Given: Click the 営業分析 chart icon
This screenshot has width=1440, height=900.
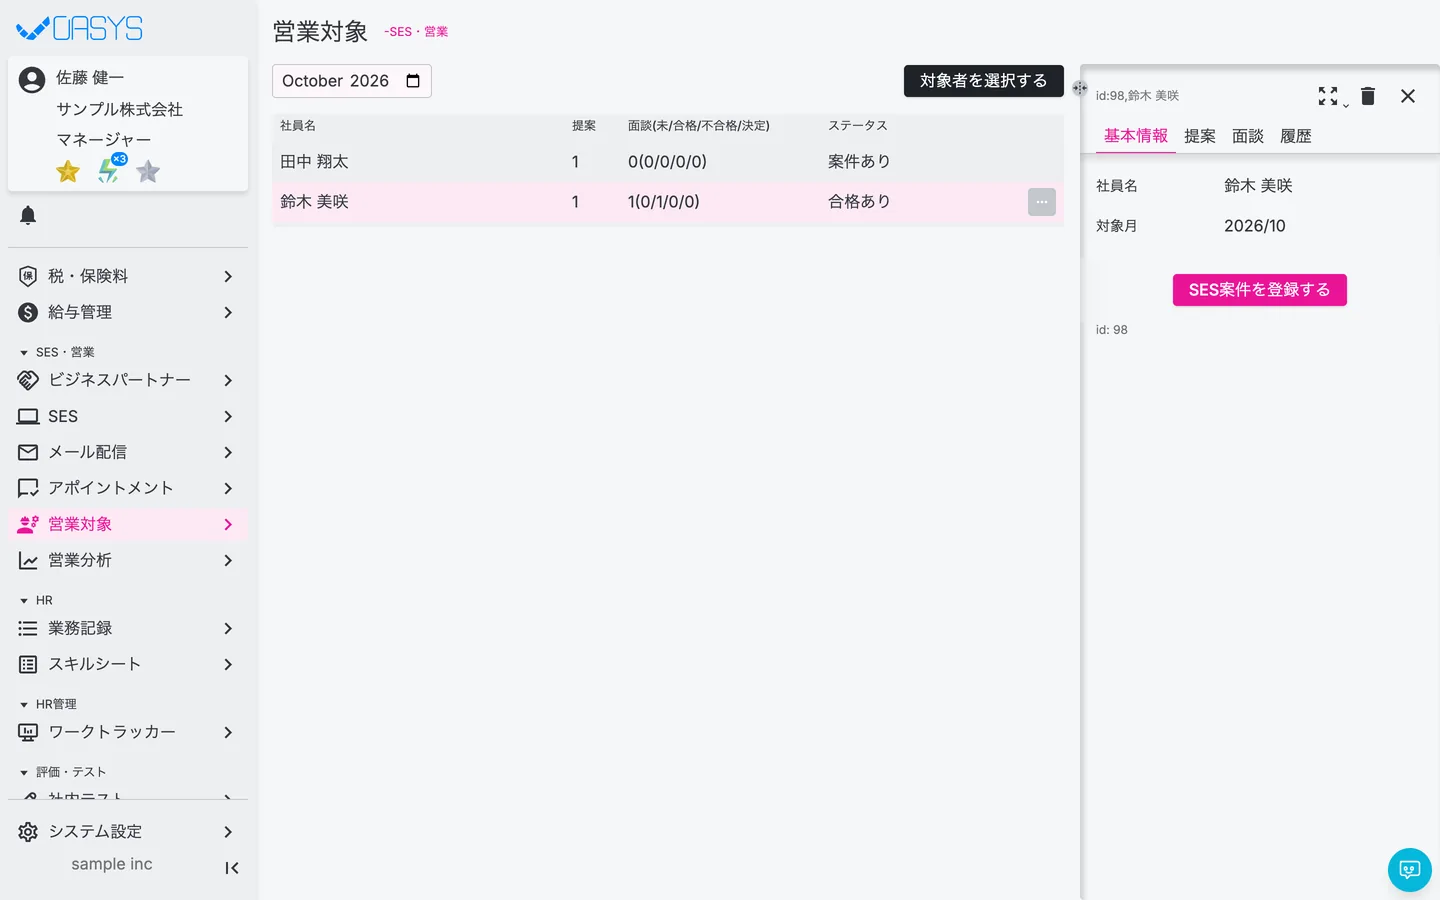Looking at the screenshot, I should (28, 560).
